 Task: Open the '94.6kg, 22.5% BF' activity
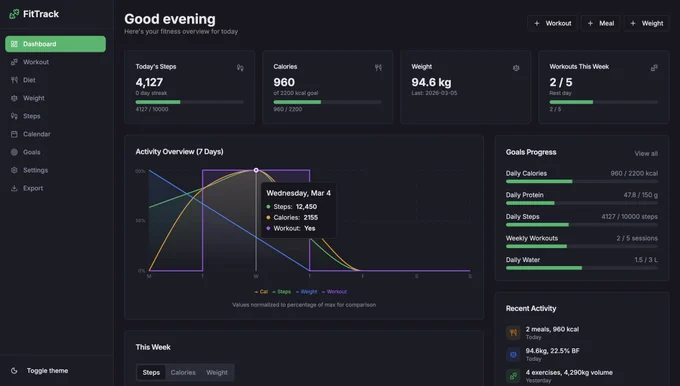coord(552,351)
